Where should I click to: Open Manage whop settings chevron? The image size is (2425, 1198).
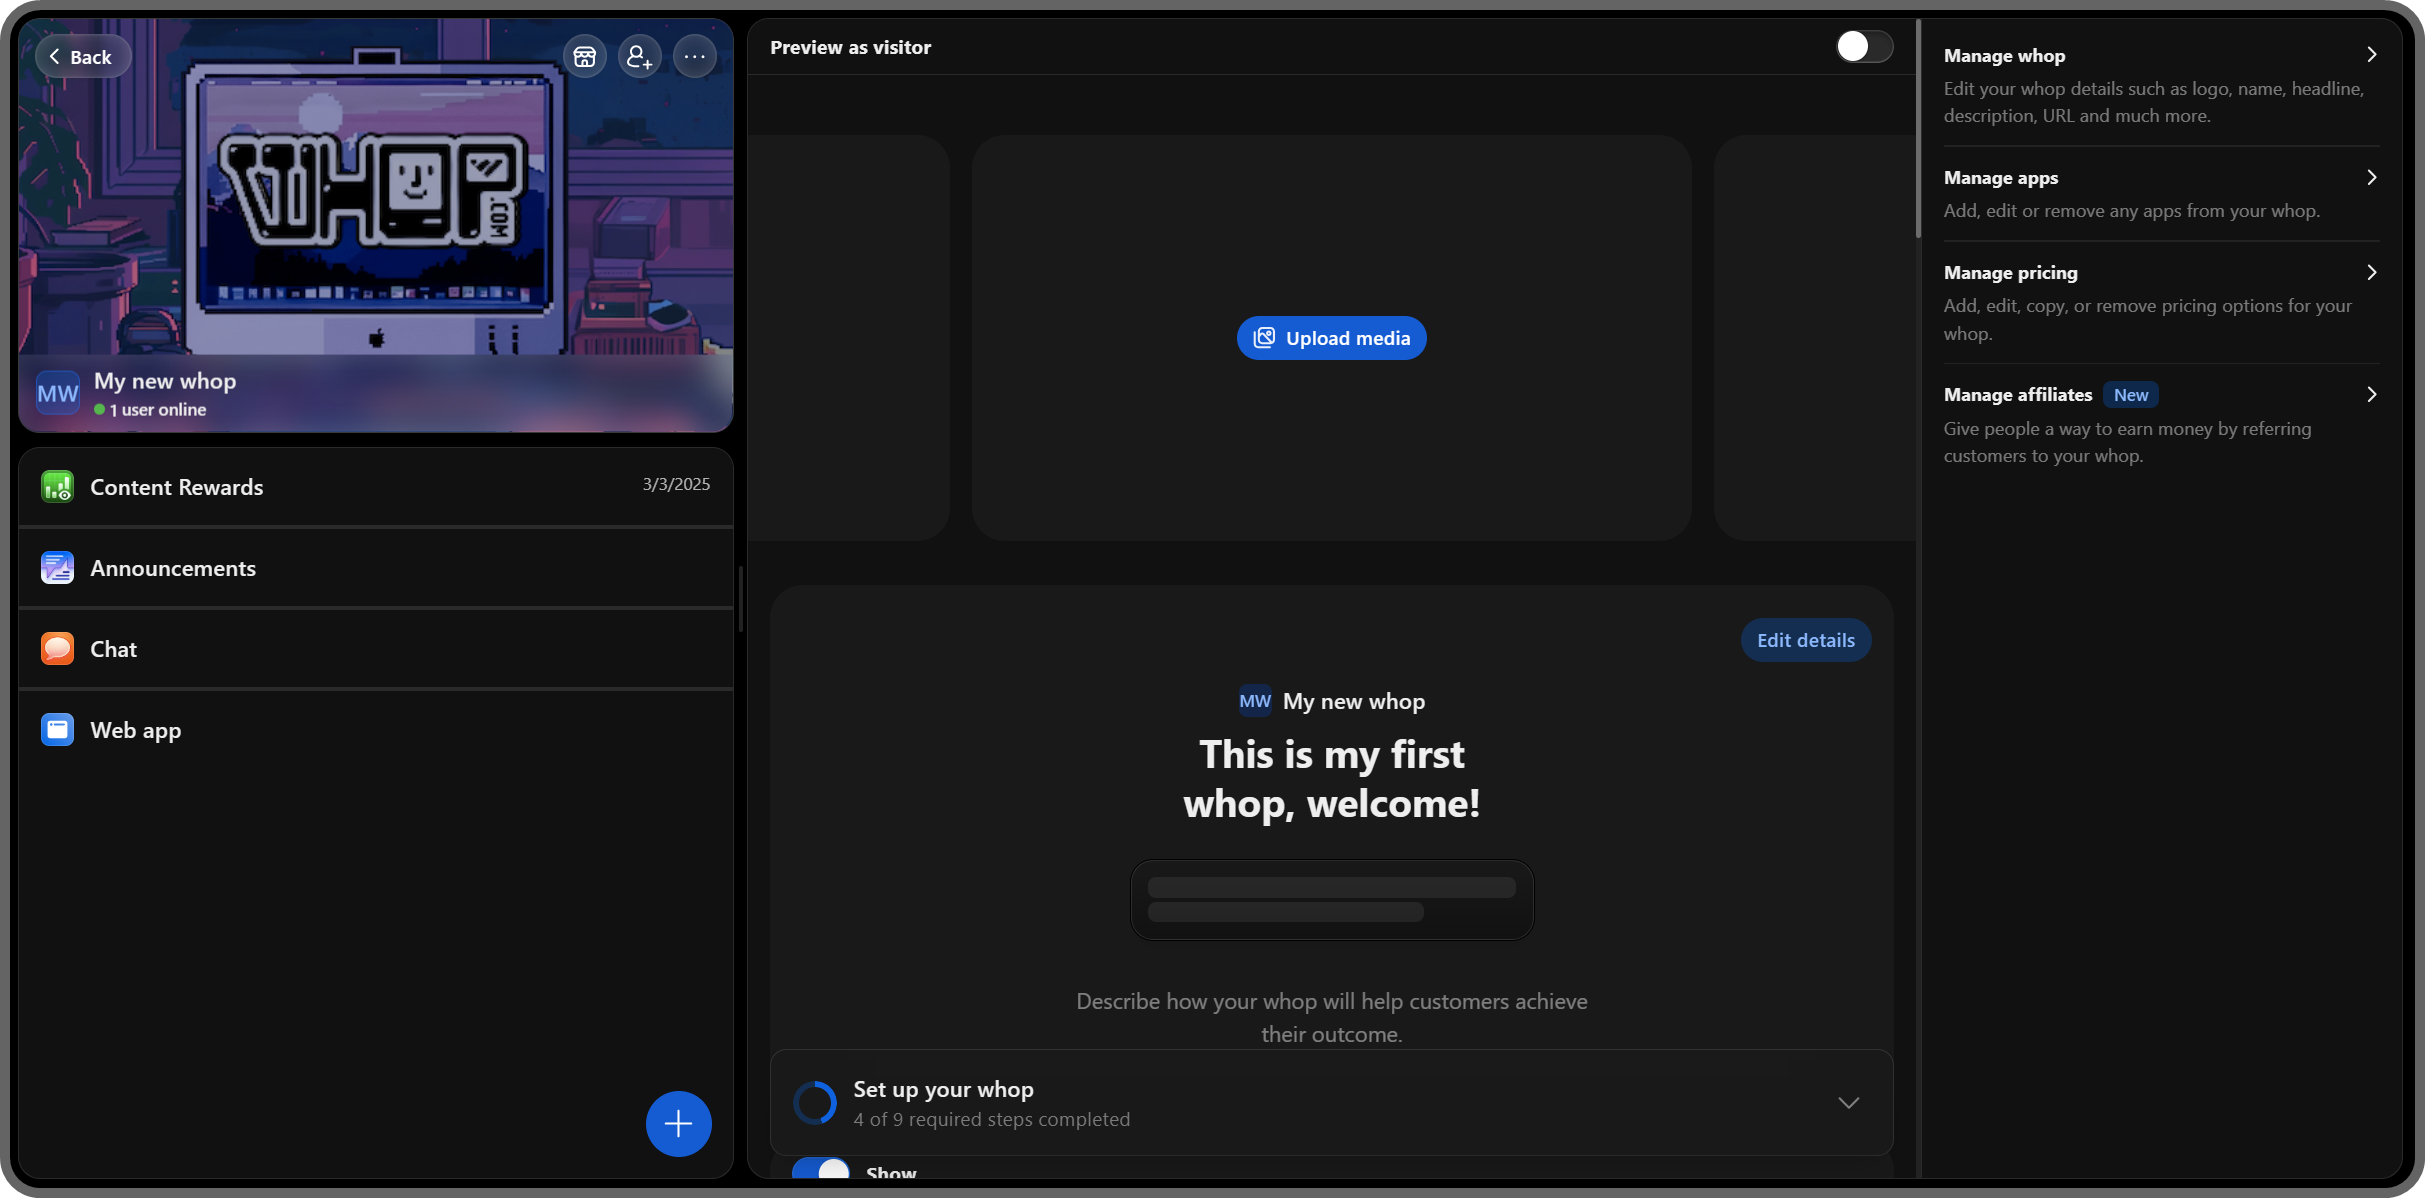2371,55
